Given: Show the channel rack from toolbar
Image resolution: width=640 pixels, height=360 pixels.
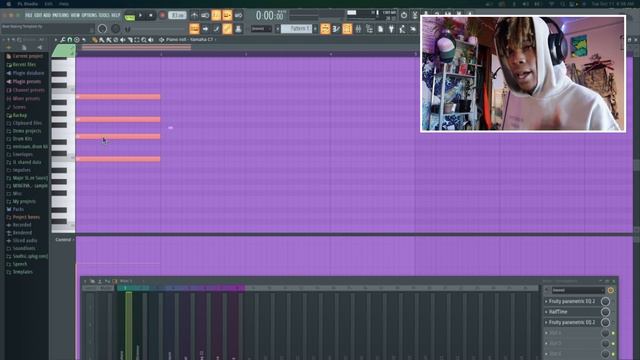Looking at the screenshot, I should click(x=347, y=29).
